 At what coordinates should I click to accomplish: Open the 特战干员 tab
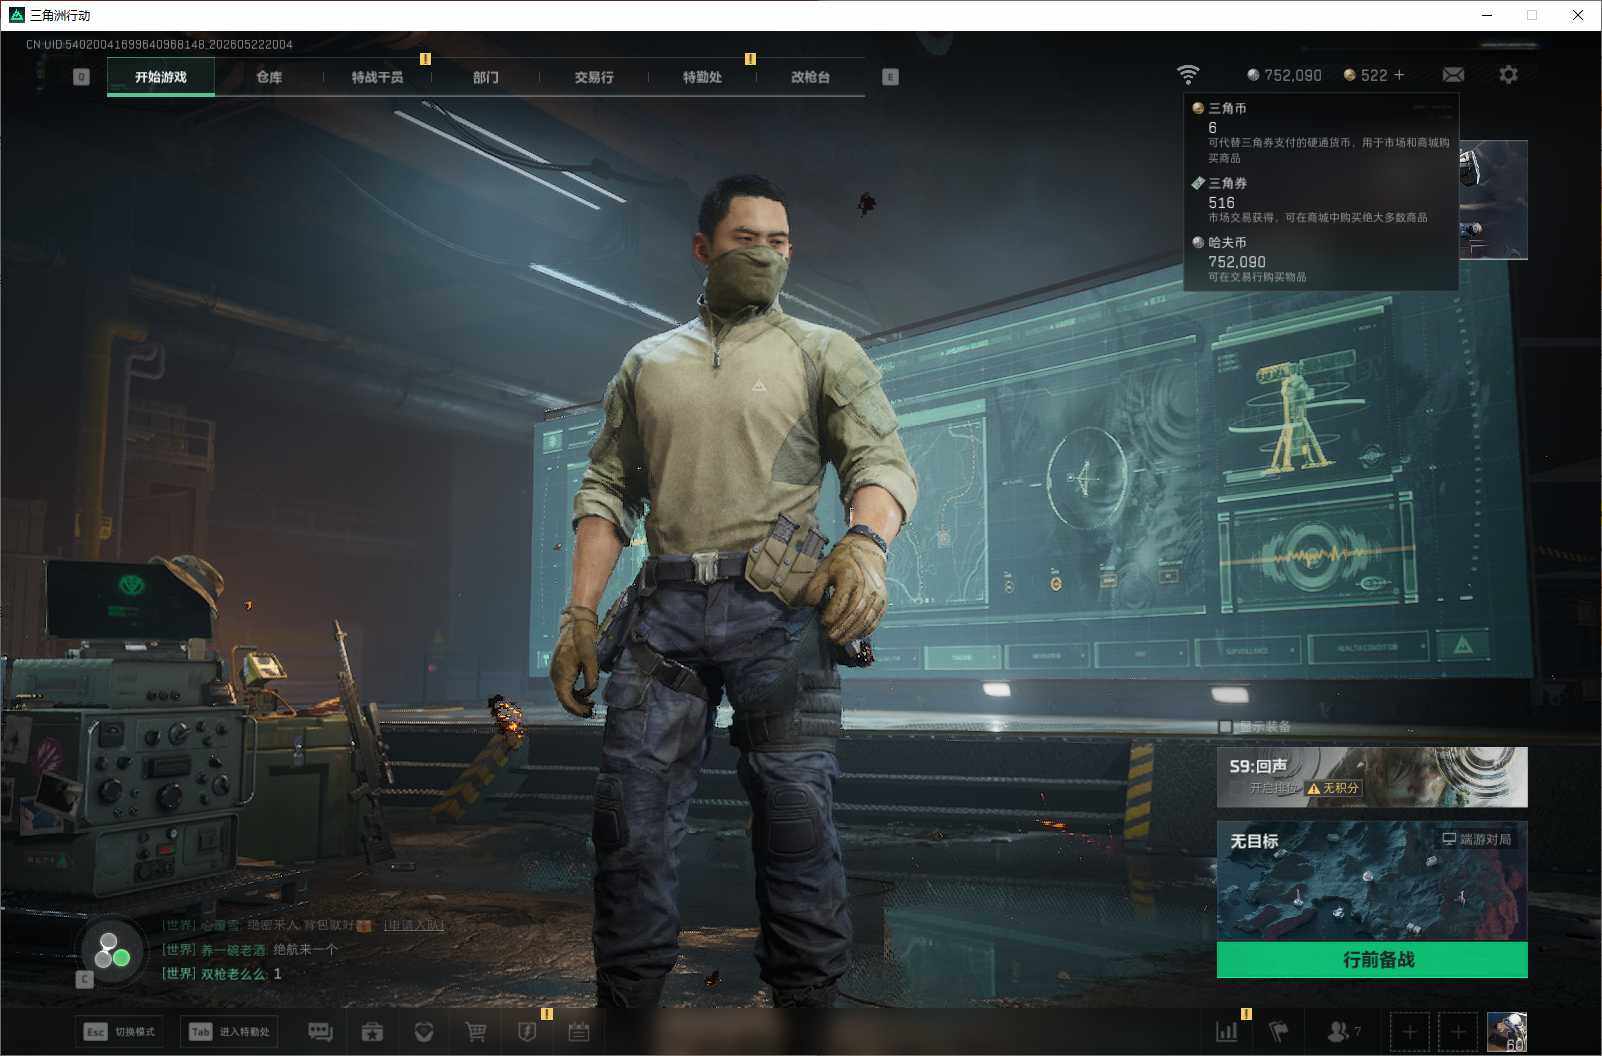[x=377, y=77]
